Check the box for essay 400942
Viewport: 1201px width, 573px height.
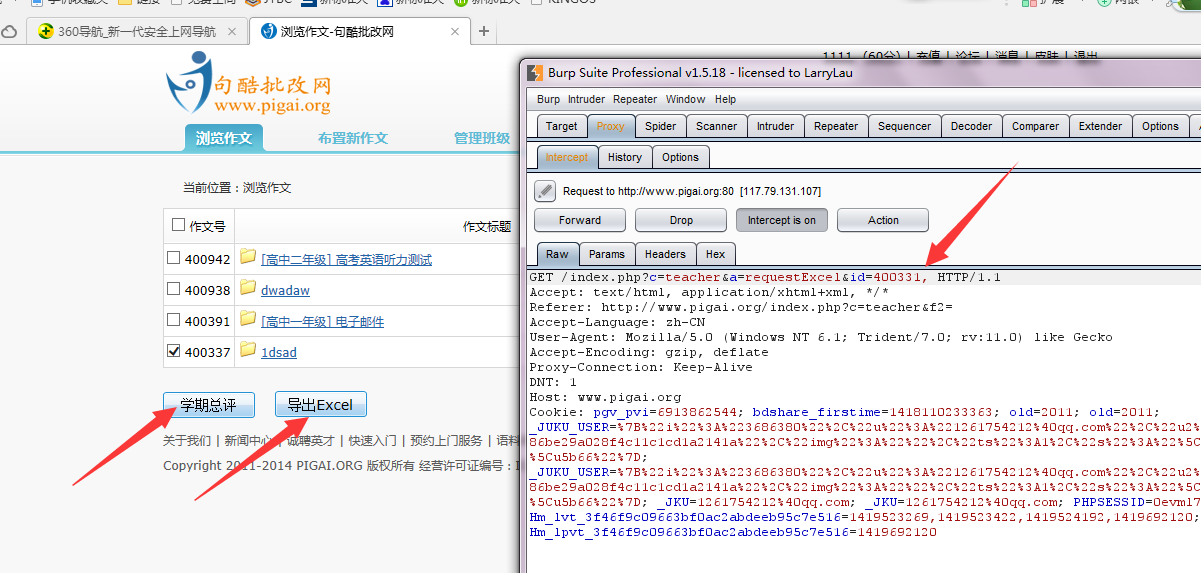[x=174, y=258]
